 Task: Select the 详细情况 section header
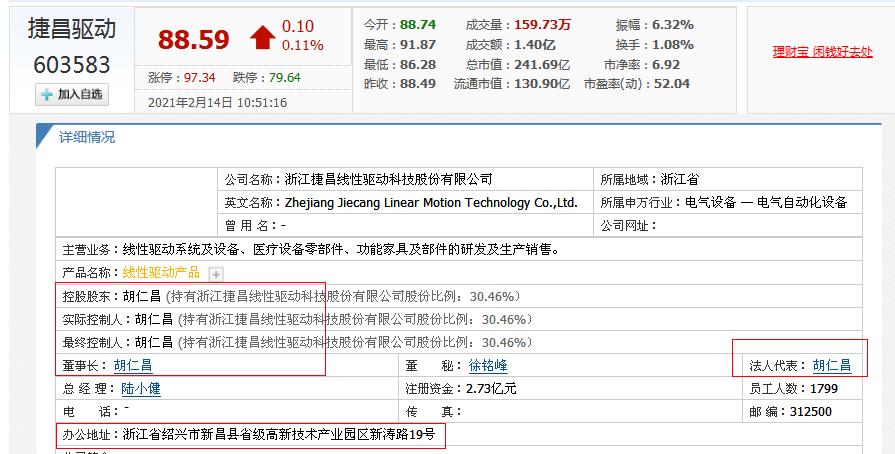click(x=87, y=137)
